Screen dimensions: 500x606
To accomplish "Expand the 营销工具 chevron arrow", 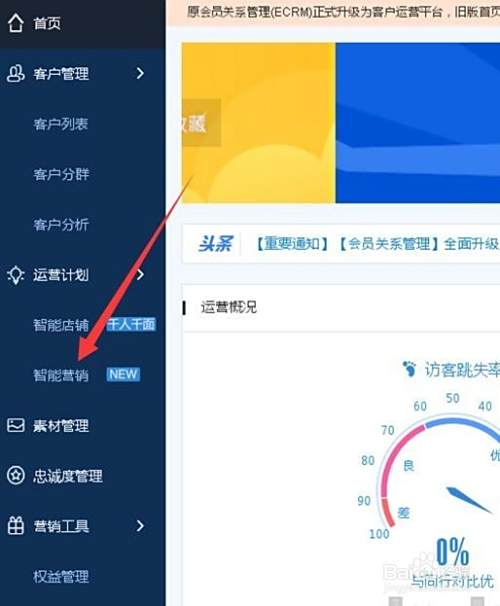I will coord(140,526).
